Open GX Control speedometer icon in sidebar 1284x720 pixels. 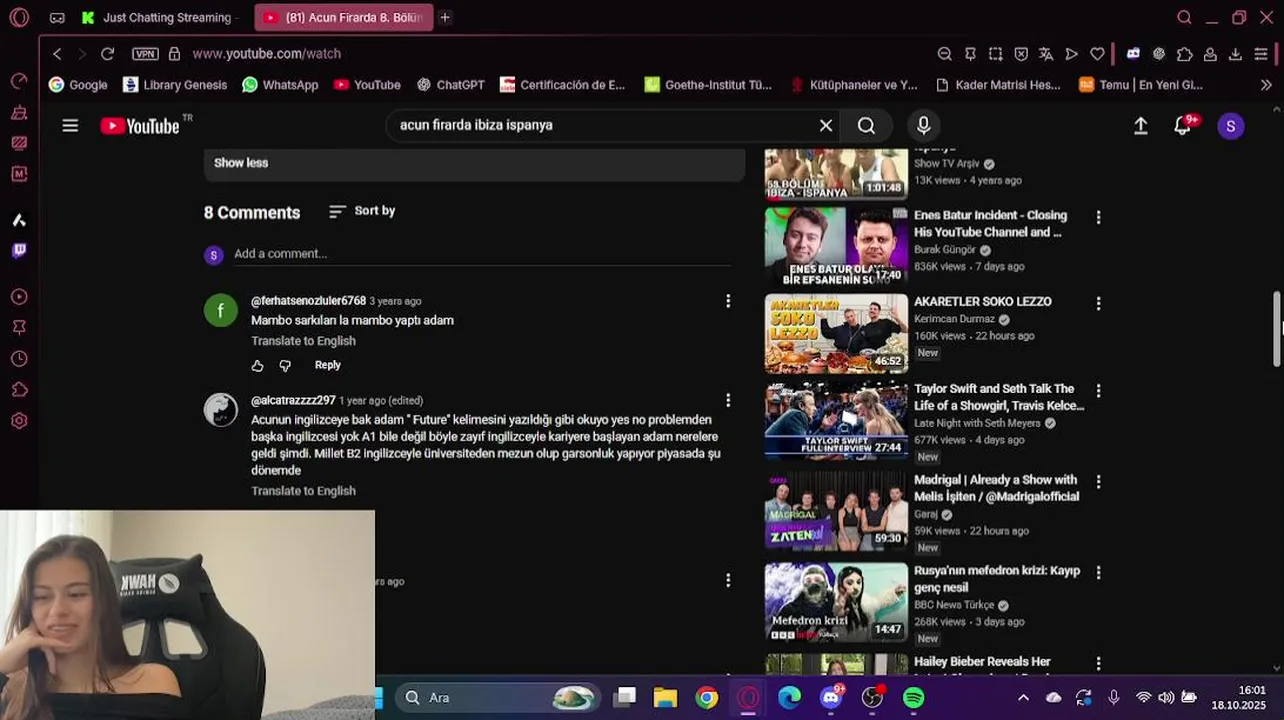pyautogui.click(x=19, y=81)
